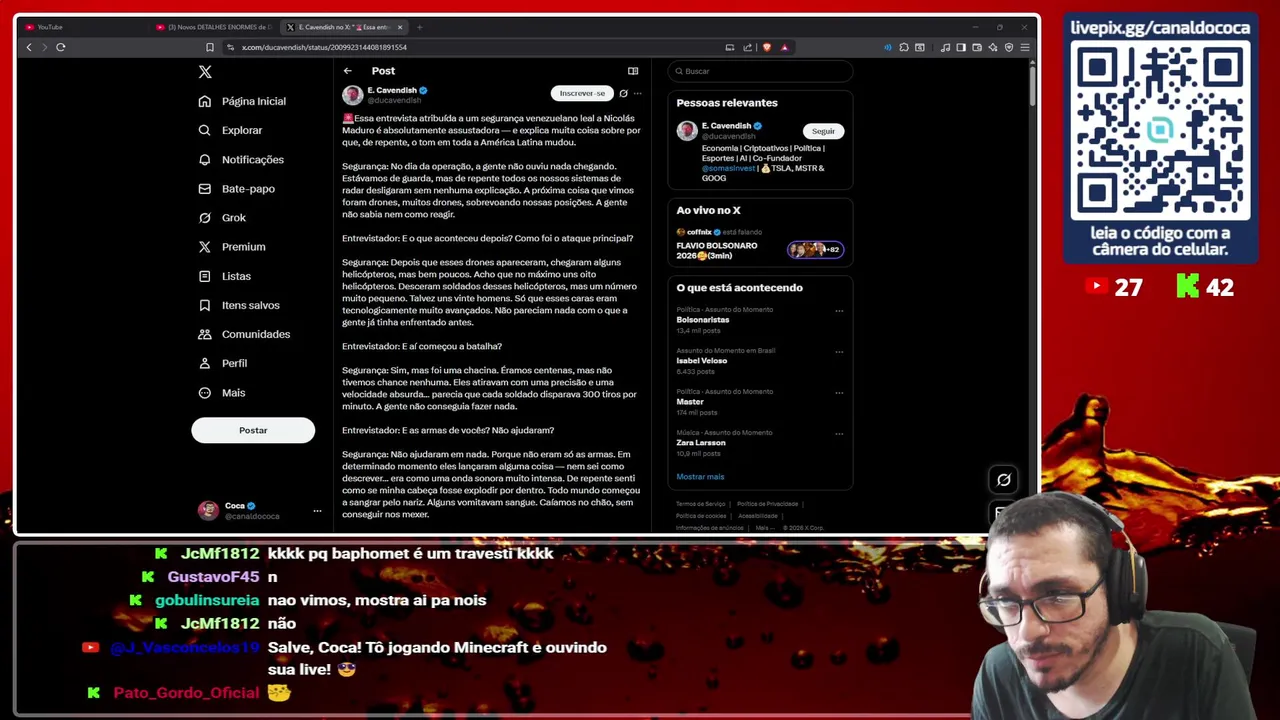Open Brave Rewards triangle icon
The height and width of the screenshot is (720, 1280).
[x=785, y=47]
